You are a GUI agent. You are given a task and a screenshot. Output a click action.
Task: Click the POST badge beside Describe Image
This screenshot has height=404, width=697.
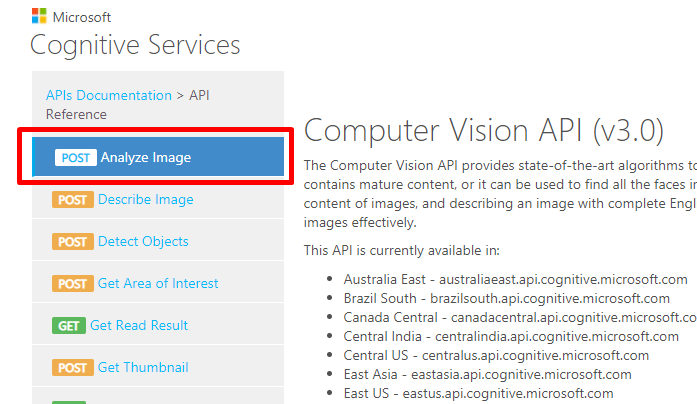click(x=72, y=200)
